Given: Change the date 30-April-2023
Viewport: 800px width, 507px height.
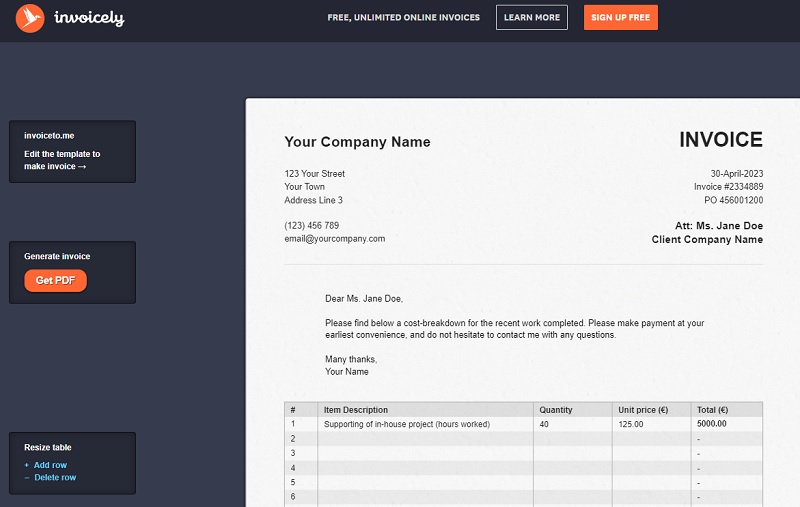Looking at the screenshot, I should click(737, 174).
